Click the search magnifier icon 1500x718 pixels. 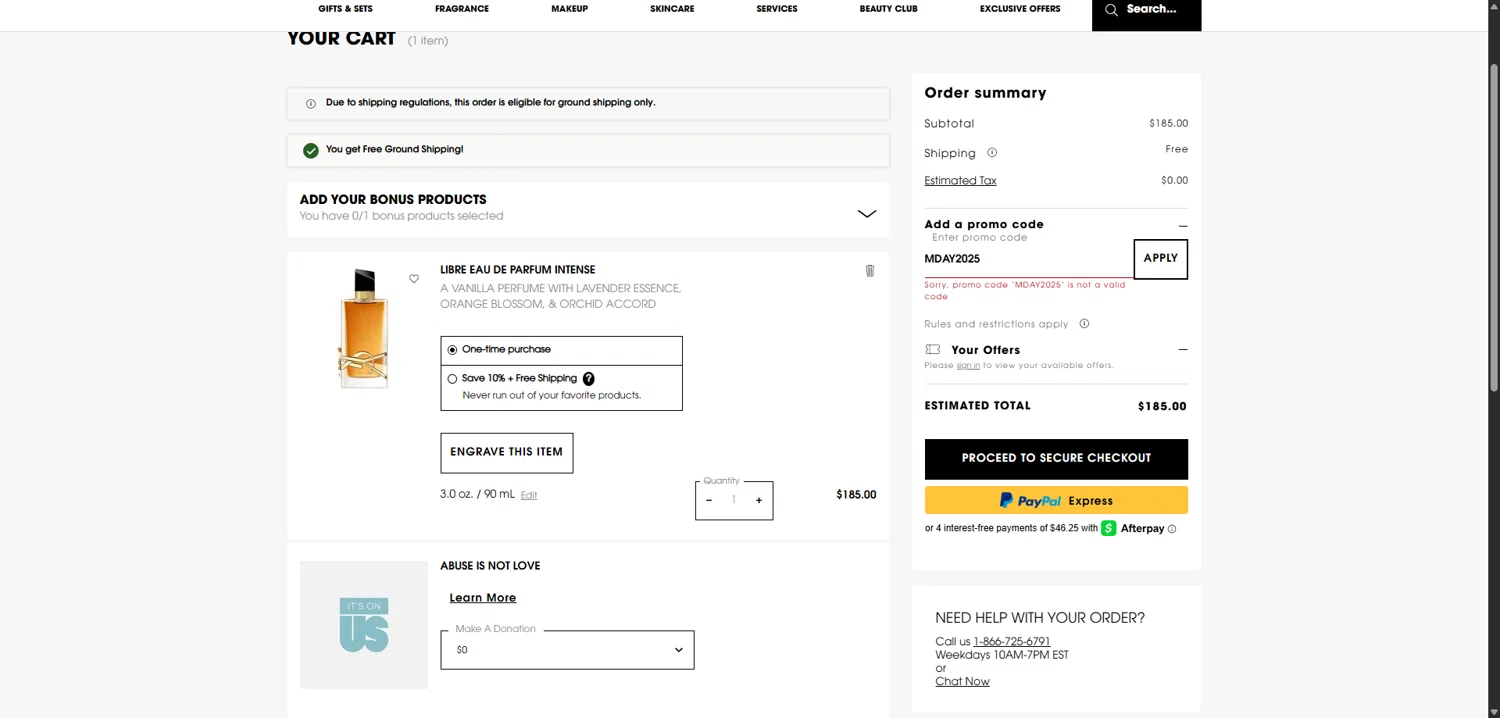pos(1111,10)
